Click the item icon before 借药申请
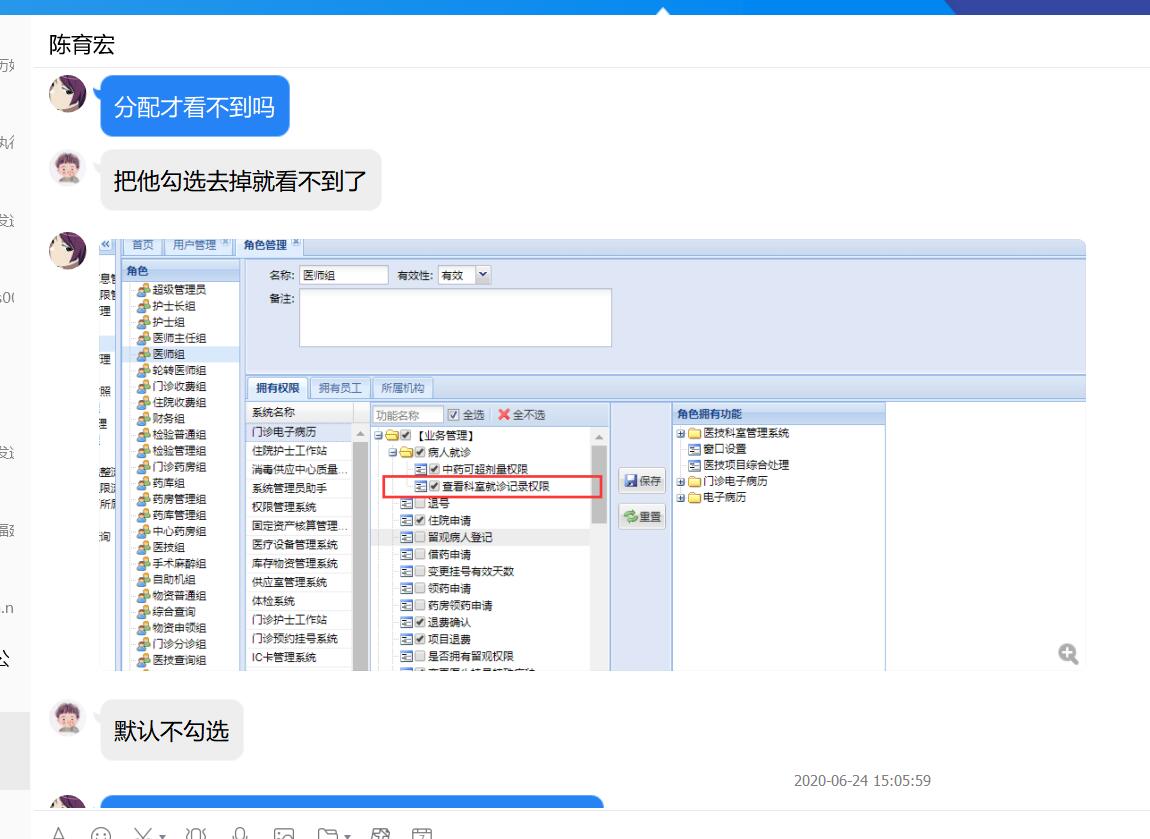1150x839 pixels. tap(406, 554)
